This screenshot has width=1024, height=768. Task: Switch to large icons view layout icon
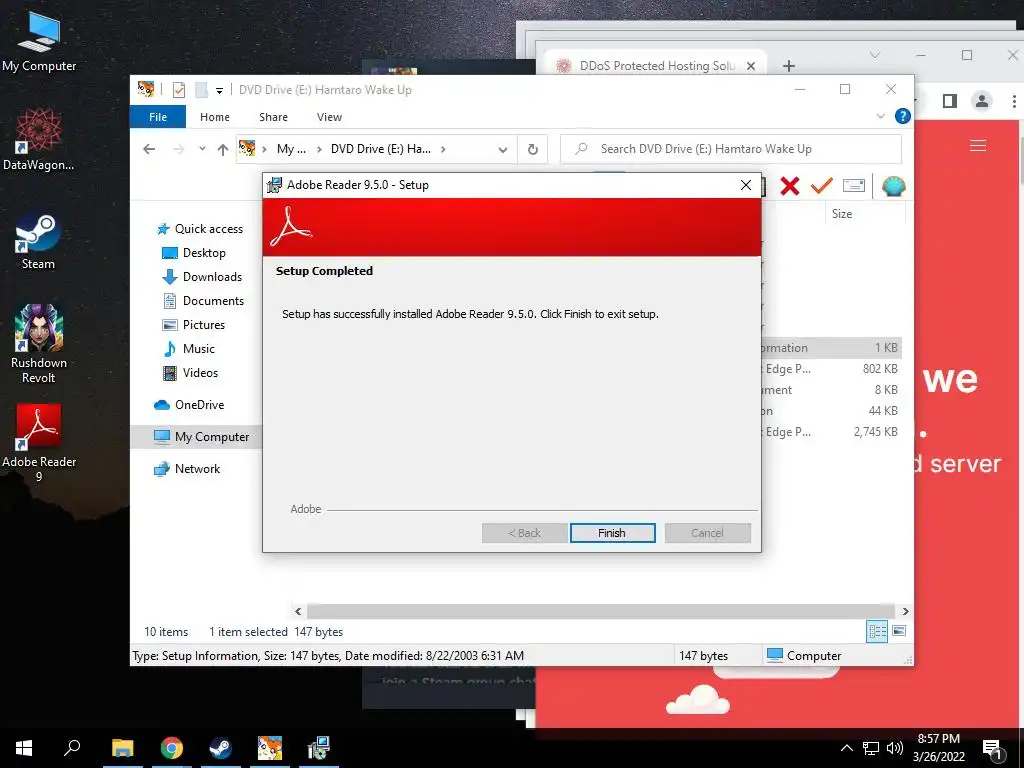(x=899, y=631)
